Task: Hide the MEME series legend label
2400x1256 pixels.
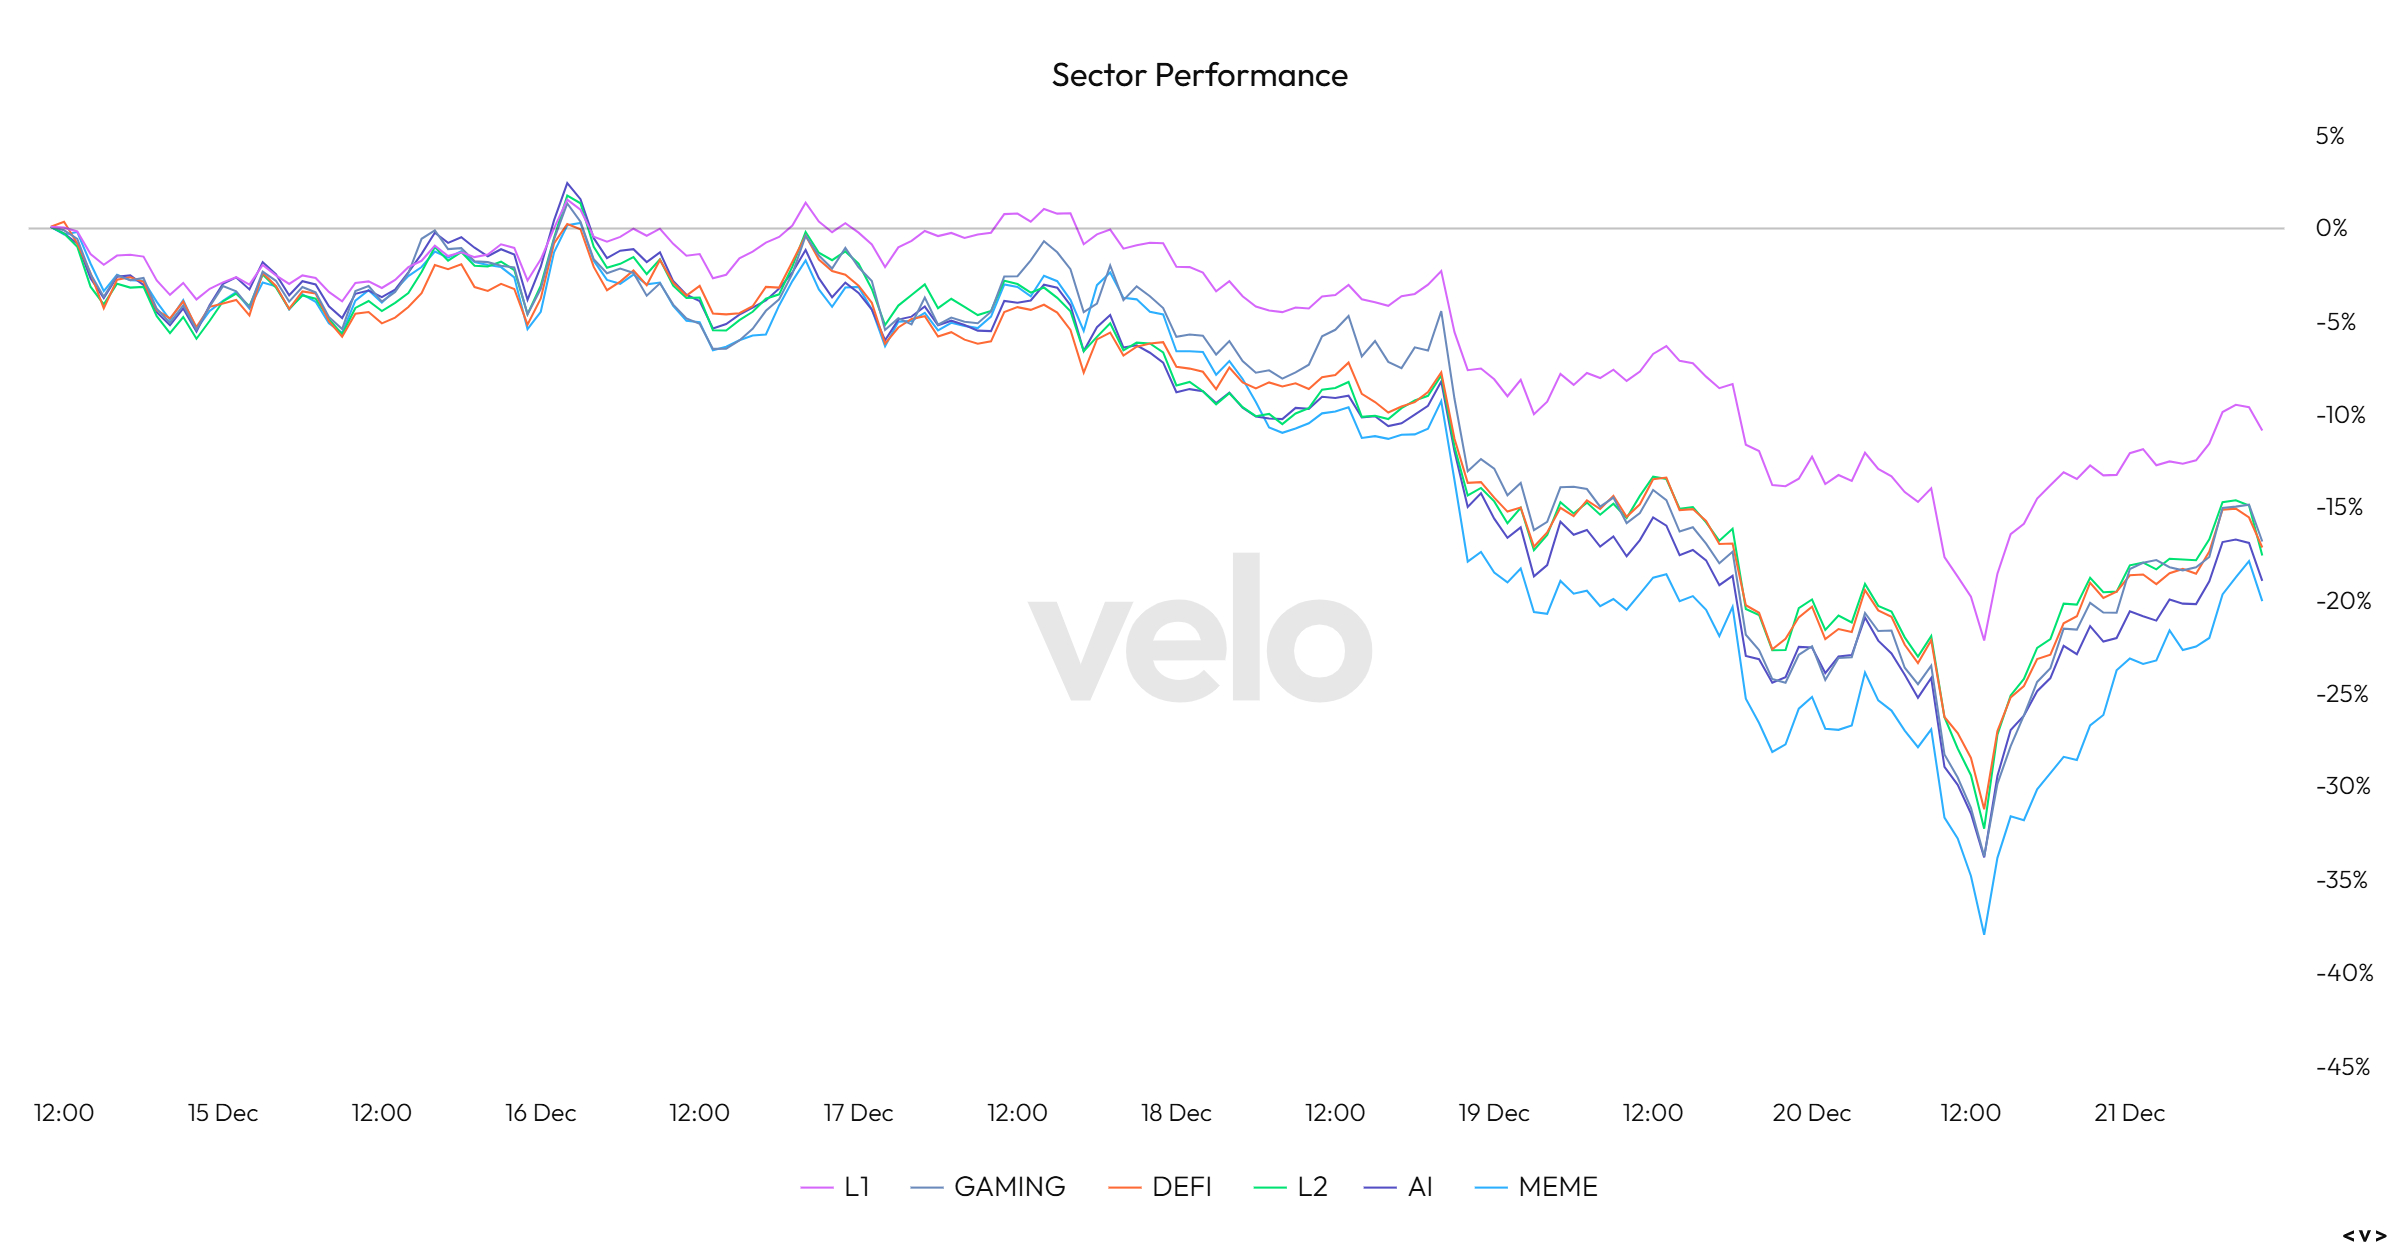Action: click(x=1557, y=1187)
